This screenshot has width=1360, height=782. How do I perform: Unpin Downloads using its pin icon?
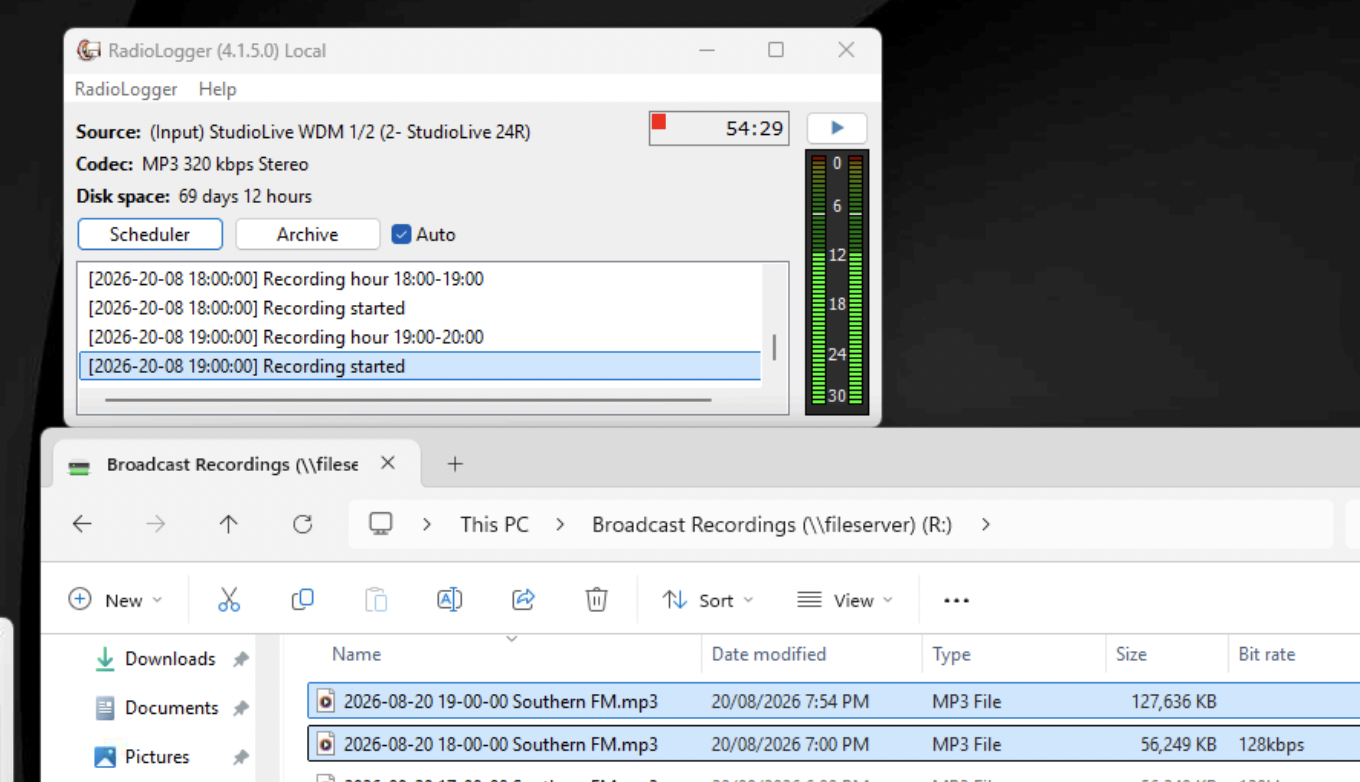coord(240,659)
